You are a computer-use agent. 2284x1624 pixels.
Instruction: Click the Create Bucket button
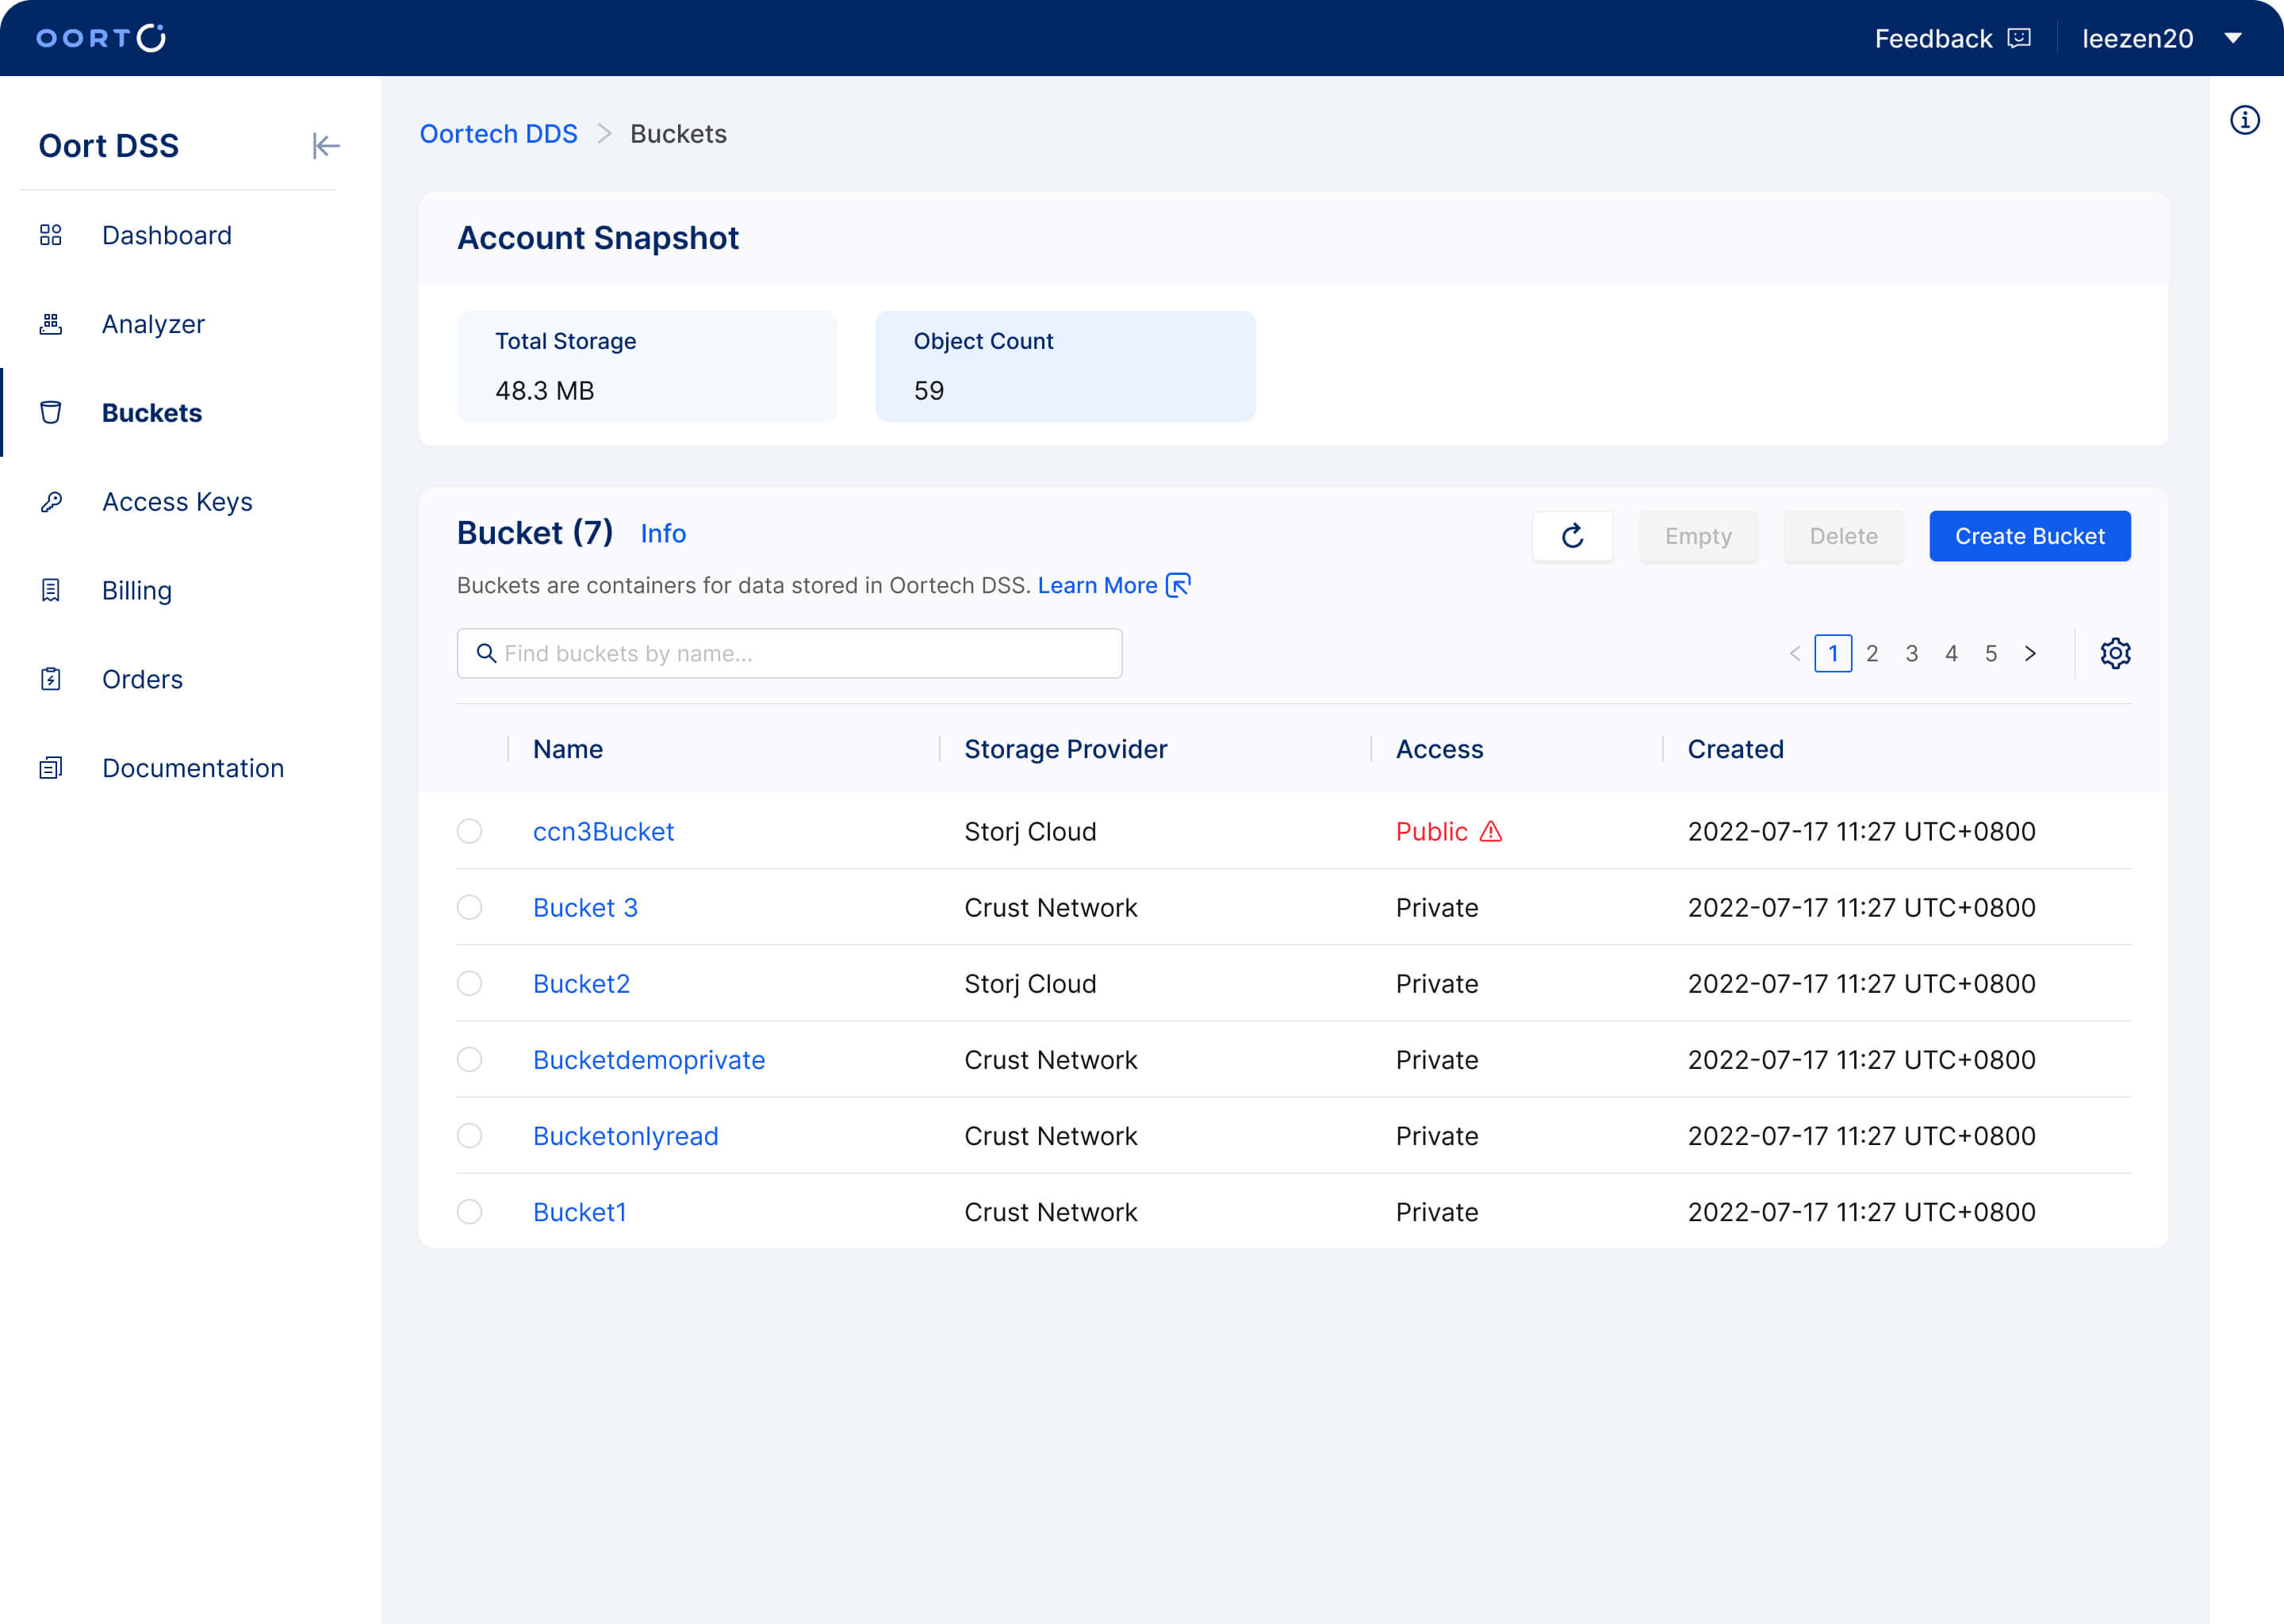(x=2030, y=536)
